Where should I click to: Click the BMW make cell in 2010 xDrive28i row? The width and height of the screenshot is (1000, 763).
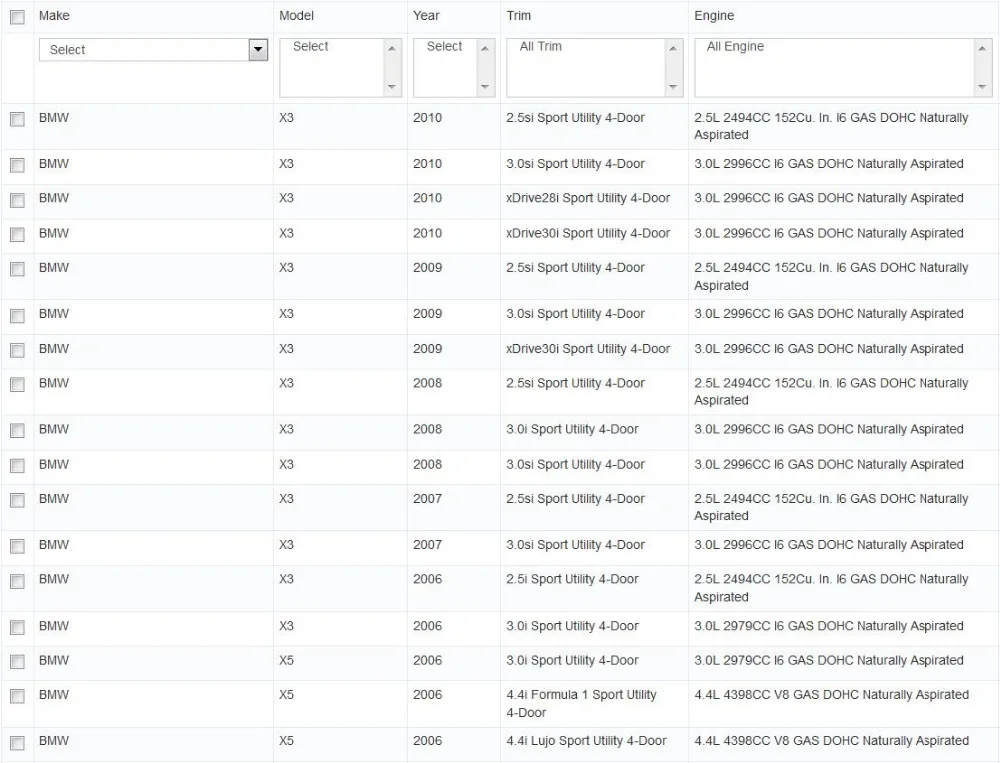pyautogui.click(x=54, y=198)
